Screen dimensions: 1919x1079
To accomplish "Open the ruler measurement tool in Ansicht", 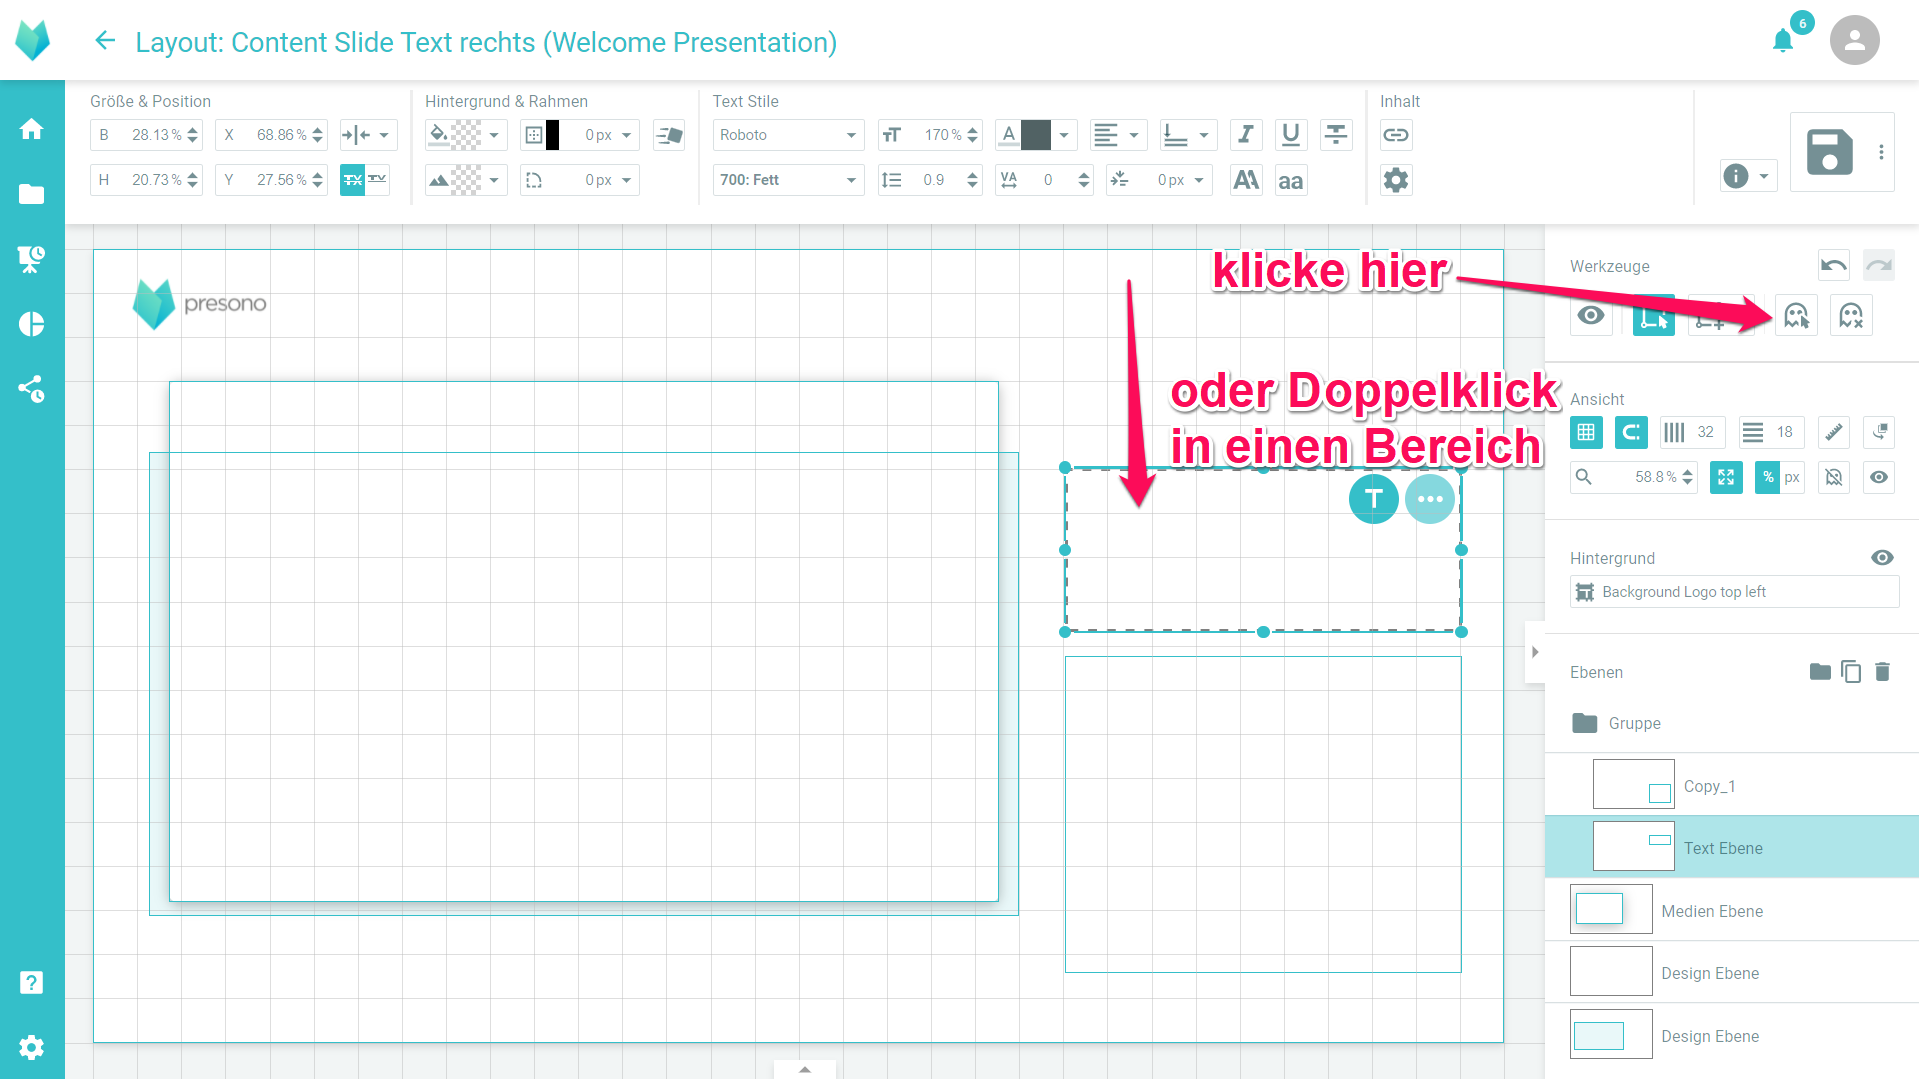I will tap(1834, 432).
